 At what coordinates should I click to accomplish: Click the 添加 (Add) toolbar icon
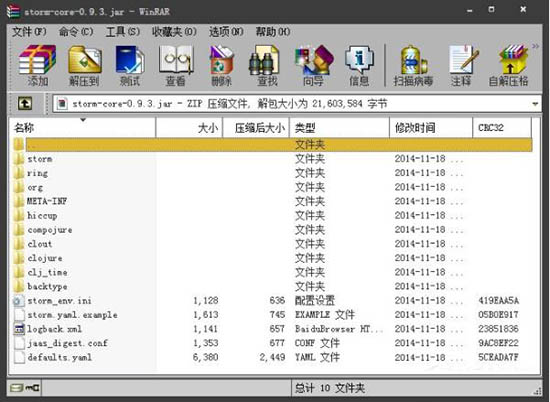point(37,66)
